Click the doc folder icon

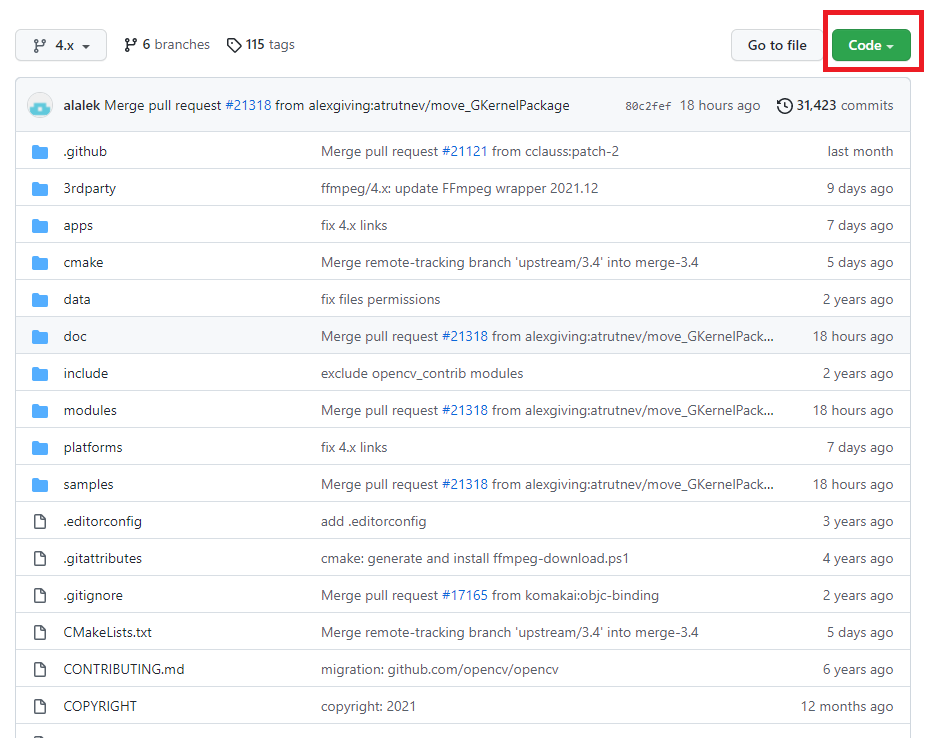click(x=40, y=337)
